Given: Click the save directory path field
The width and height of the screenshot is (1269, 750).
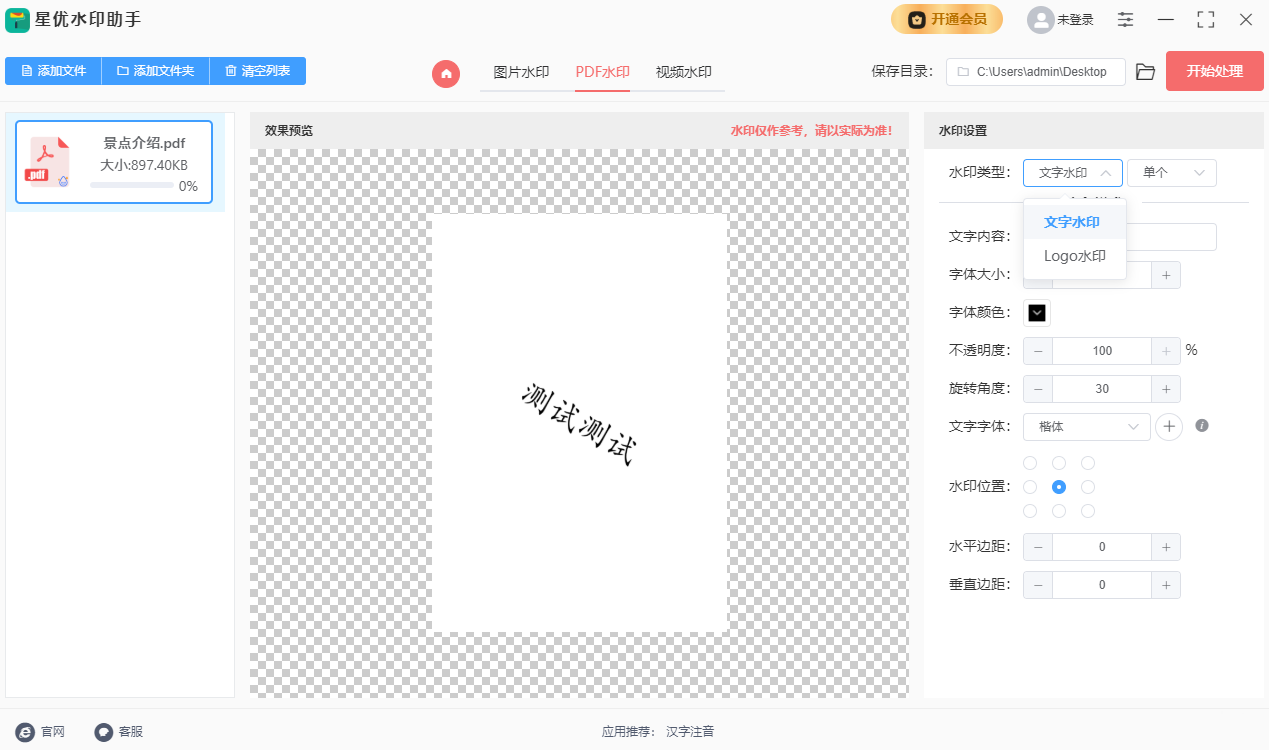Looking at the screenshot, I should coord(1036,72).
